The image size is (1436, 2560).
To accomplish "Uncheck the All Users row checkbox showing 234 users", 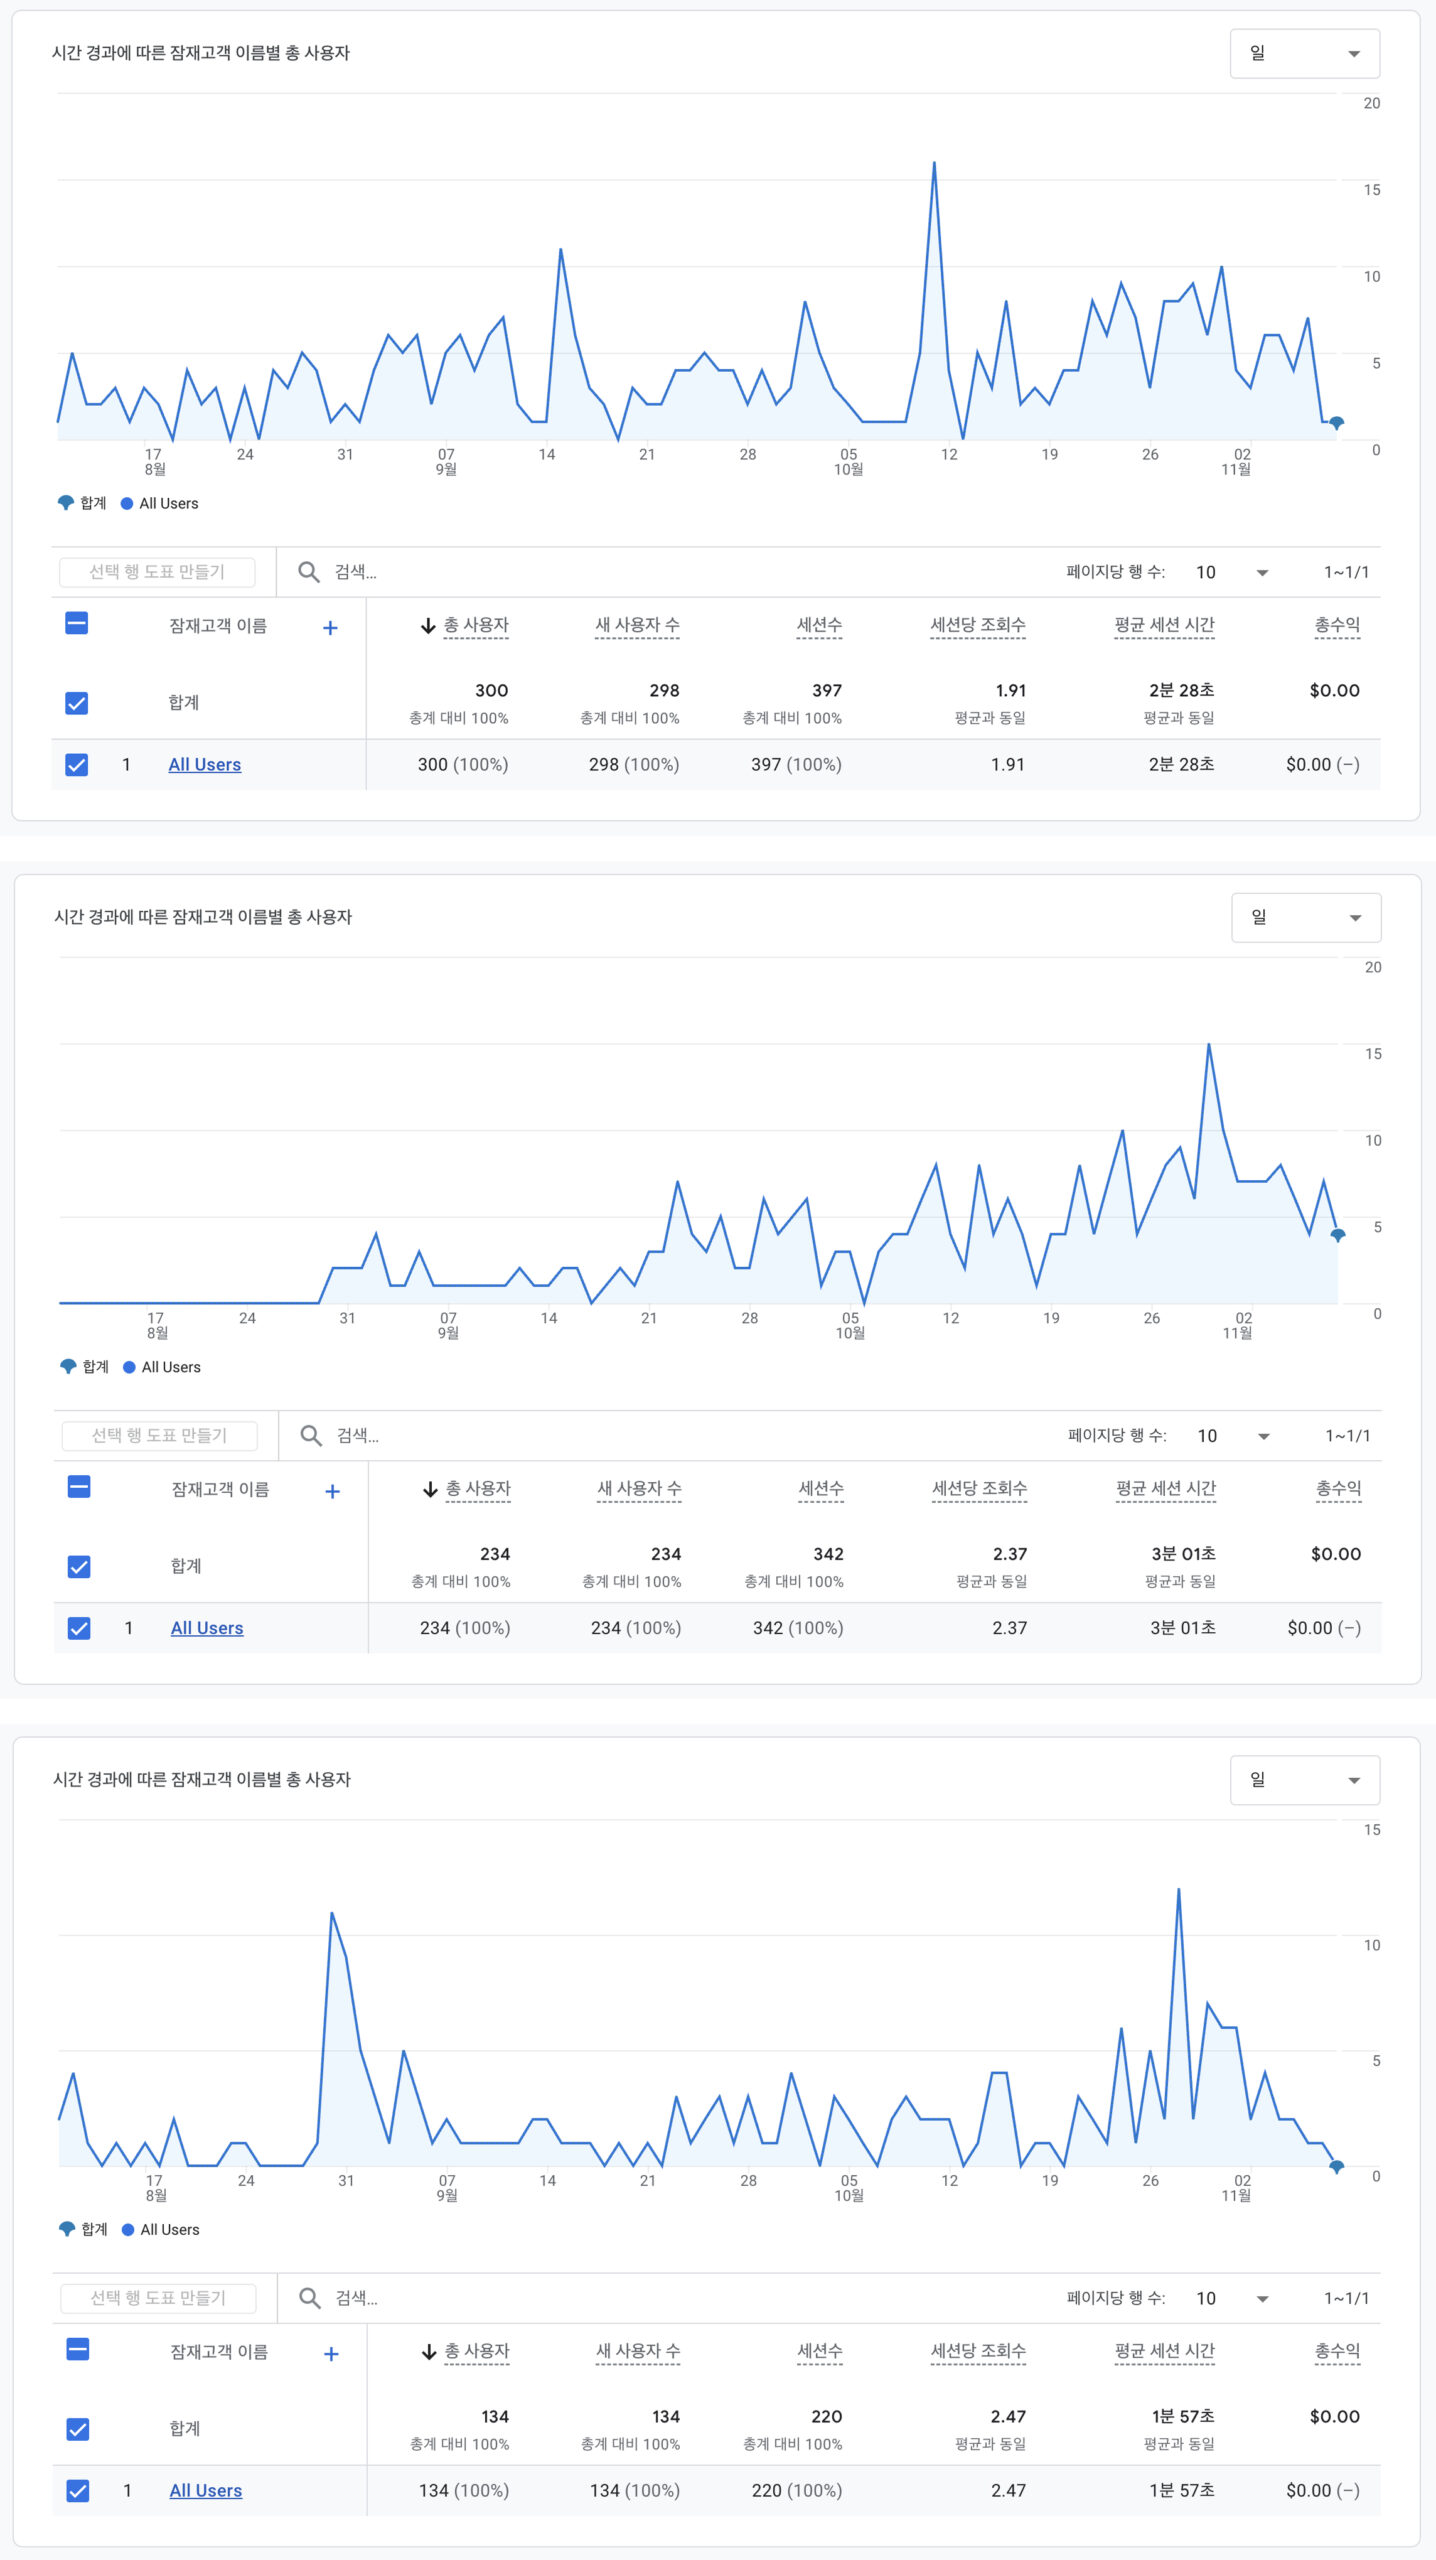I will (79, 1628).
